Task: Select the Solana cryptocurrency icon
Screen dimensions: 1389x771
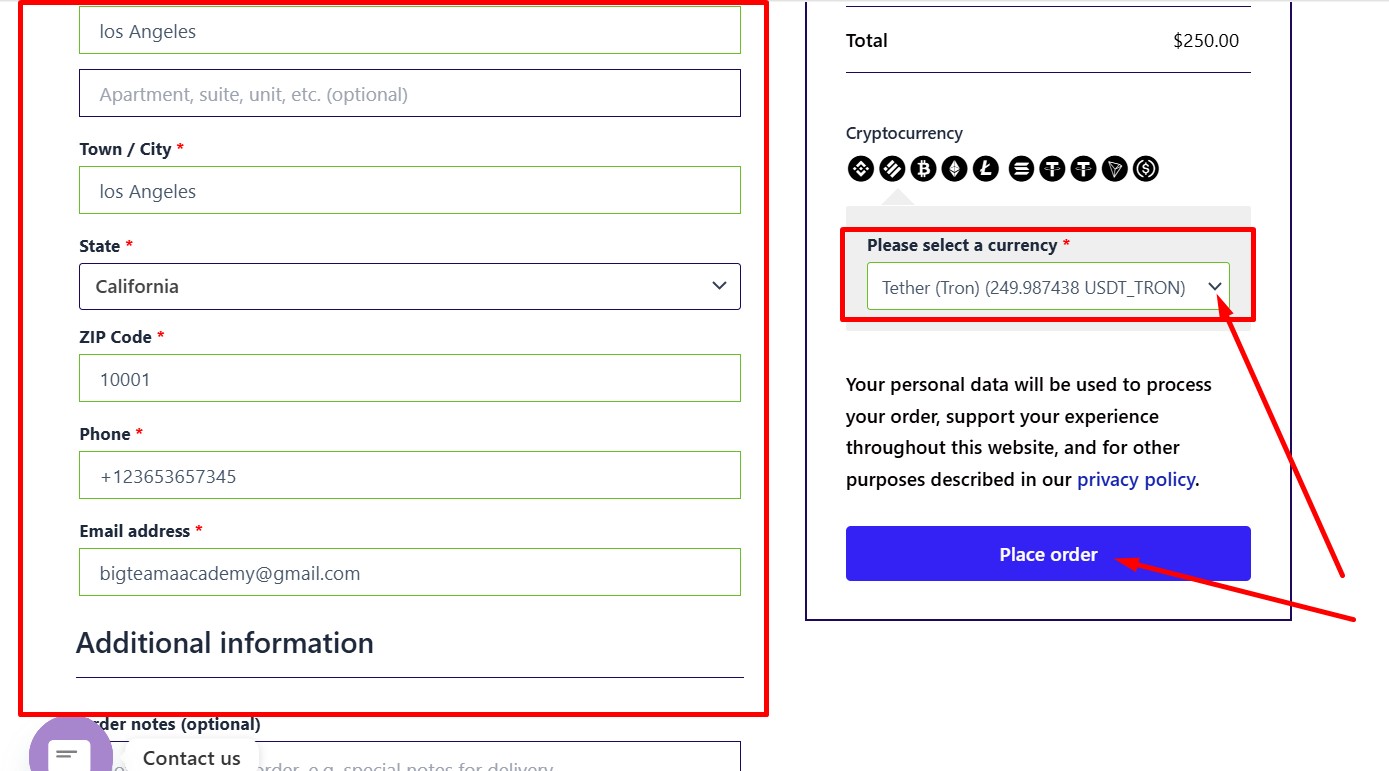Action: pyautogui.click(x=1020, y=168)
